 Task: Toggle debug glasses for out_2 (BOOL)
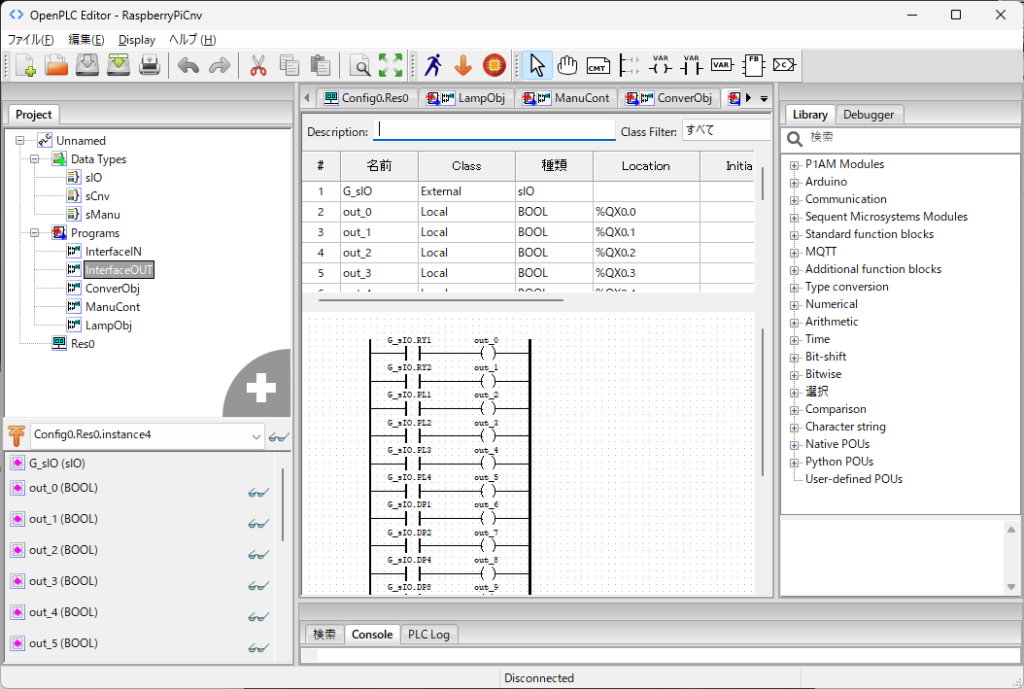coord(259,554)
